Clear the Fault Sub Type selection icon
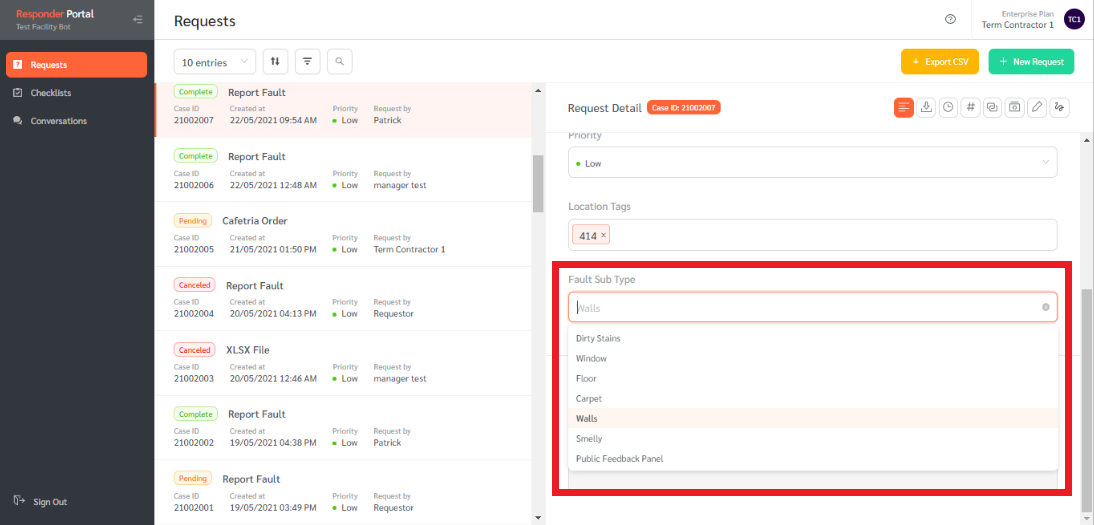Screen dimensions: 1094x525 coord(1045,307)
